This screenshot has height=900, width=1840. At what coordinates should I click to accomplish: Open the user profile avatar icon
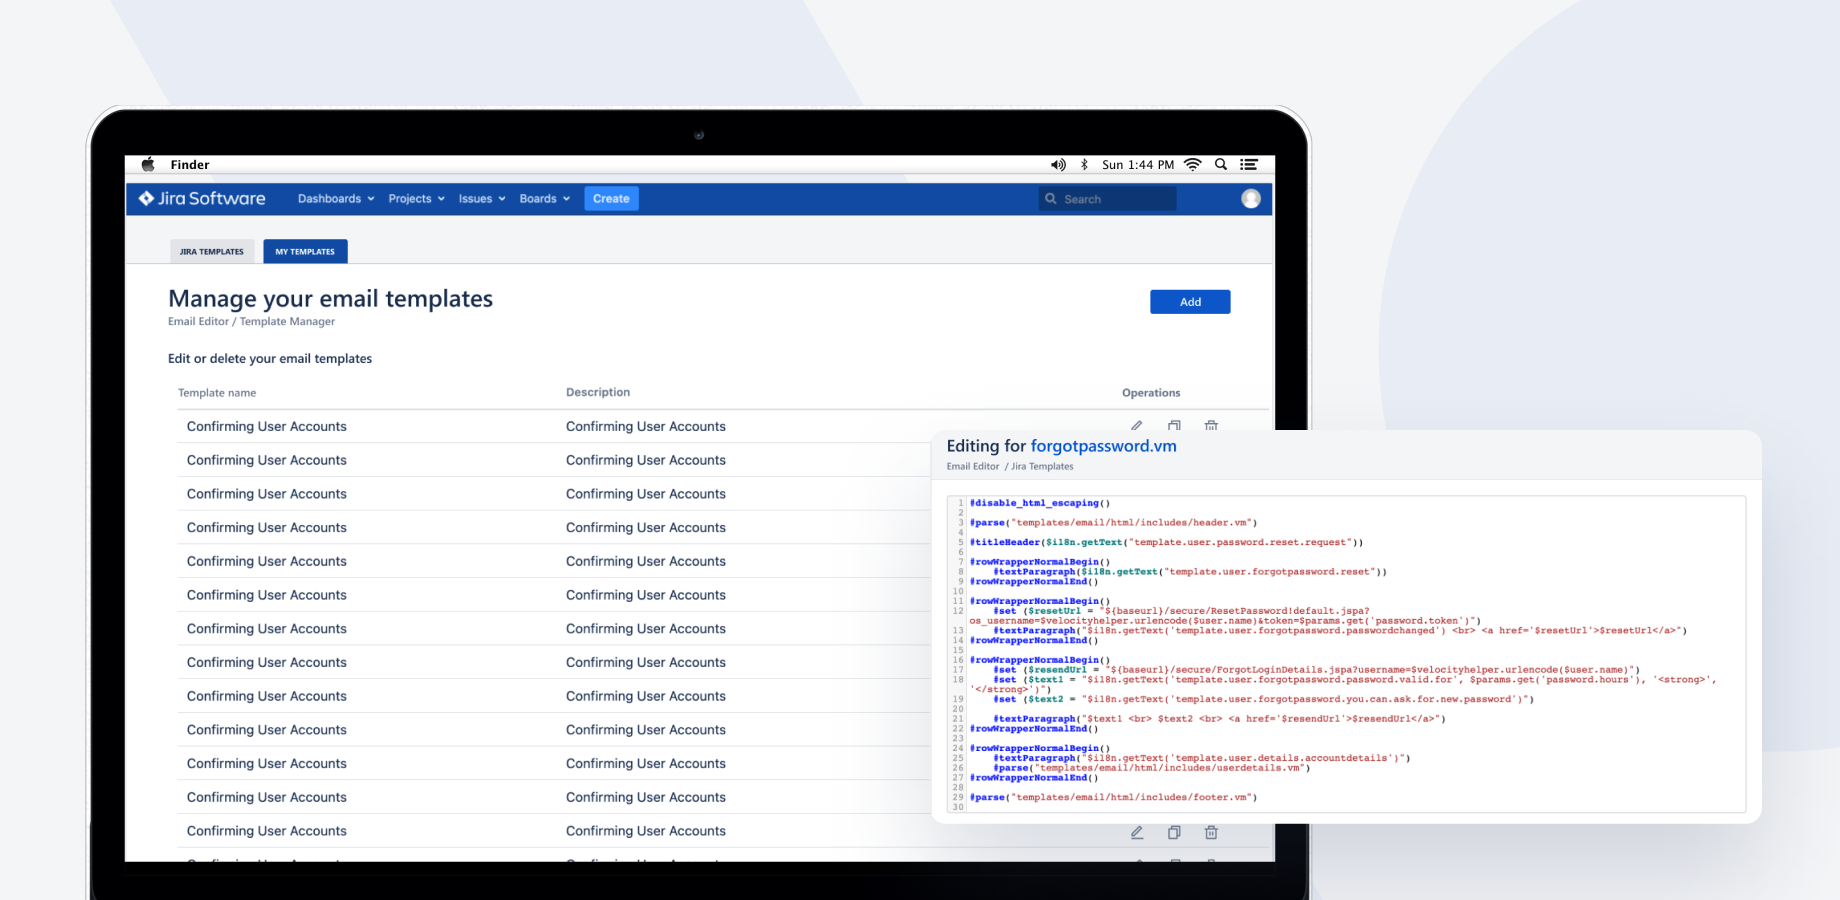pyautogui.click(x=1251, y=198)
